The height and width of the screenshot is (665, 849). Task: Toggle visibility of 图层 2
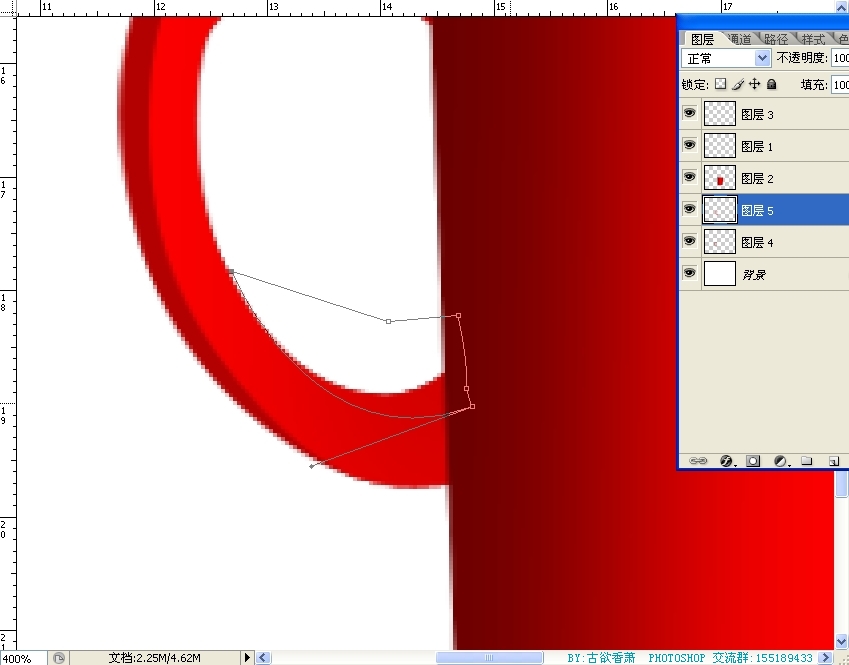click(689, 178)
